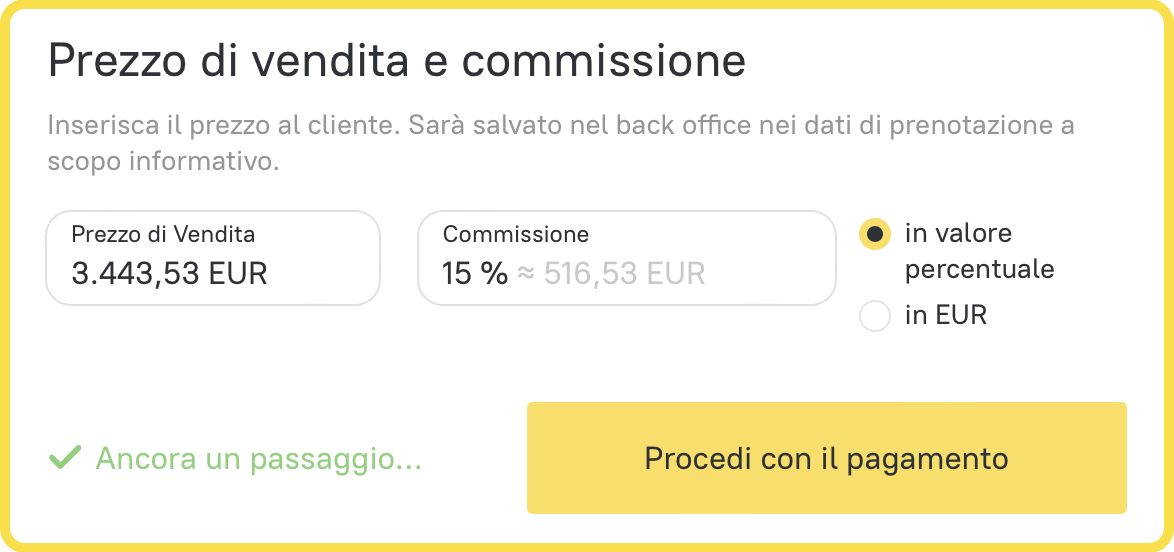Click the "scopo informativo" text line

pos(162,162)
